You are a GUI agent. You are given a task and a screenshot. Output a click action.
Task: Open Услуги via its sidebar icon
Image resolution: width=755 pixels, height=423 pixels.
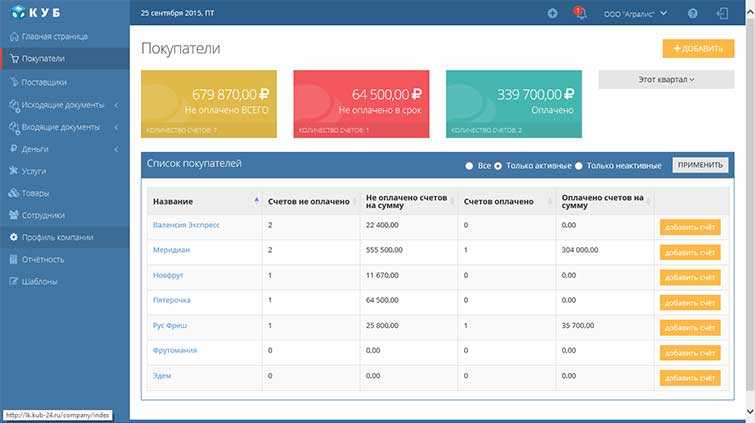13,171
